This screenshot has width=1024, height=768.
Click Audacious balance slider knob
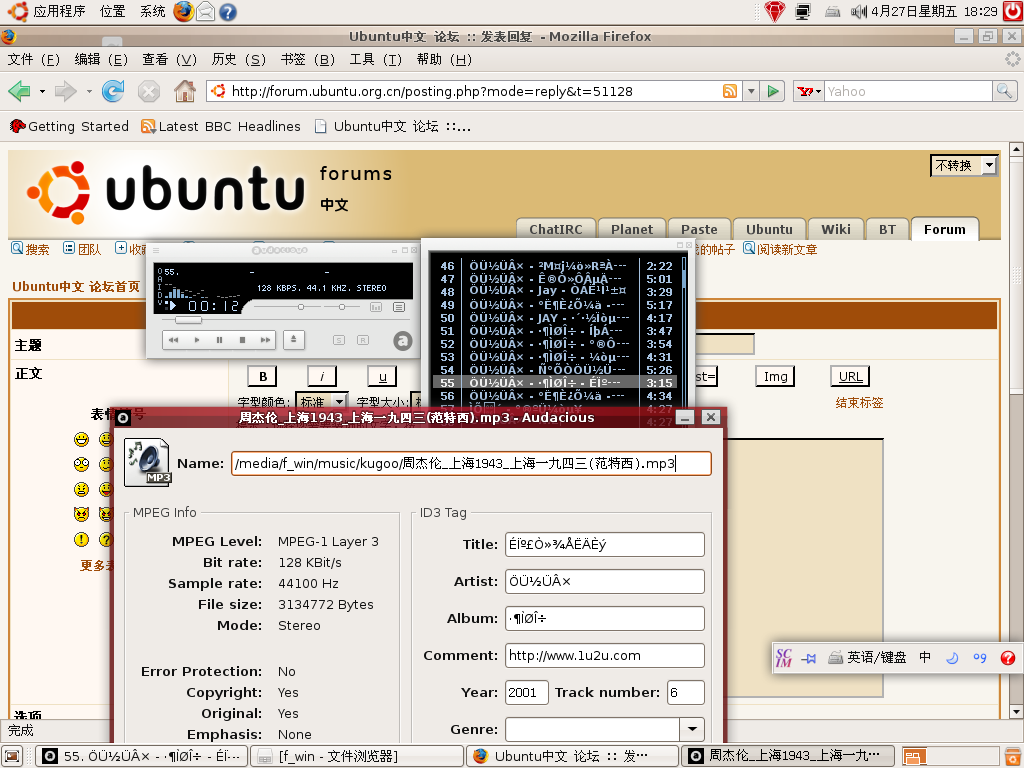(x=342, y=306)
